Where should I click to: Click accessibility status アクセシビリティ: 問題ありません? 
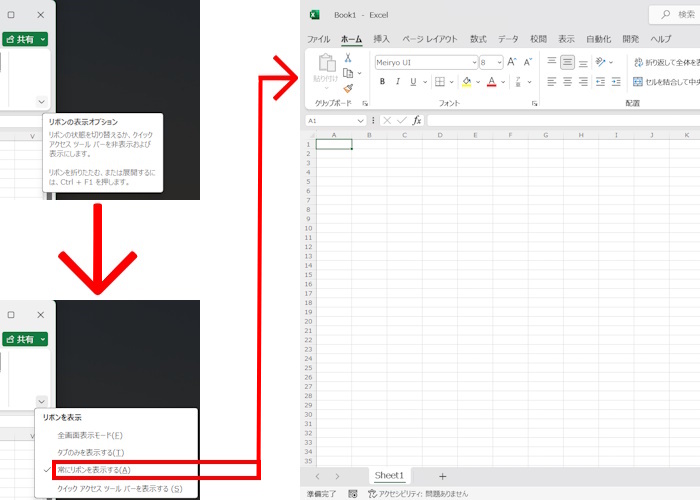point(418,494)
